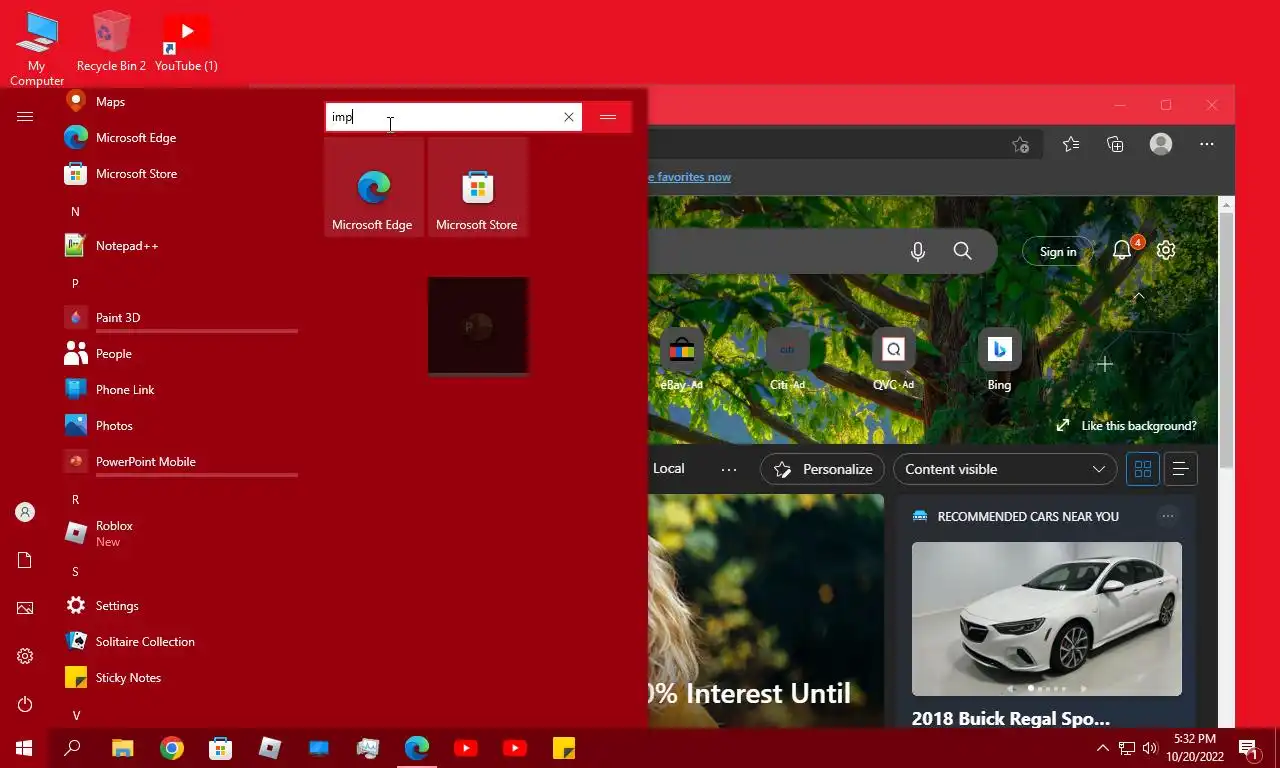This screenshot has height=768, width=1280.
Task: Click the tile group drag handle
Action: tap(608, 117)
